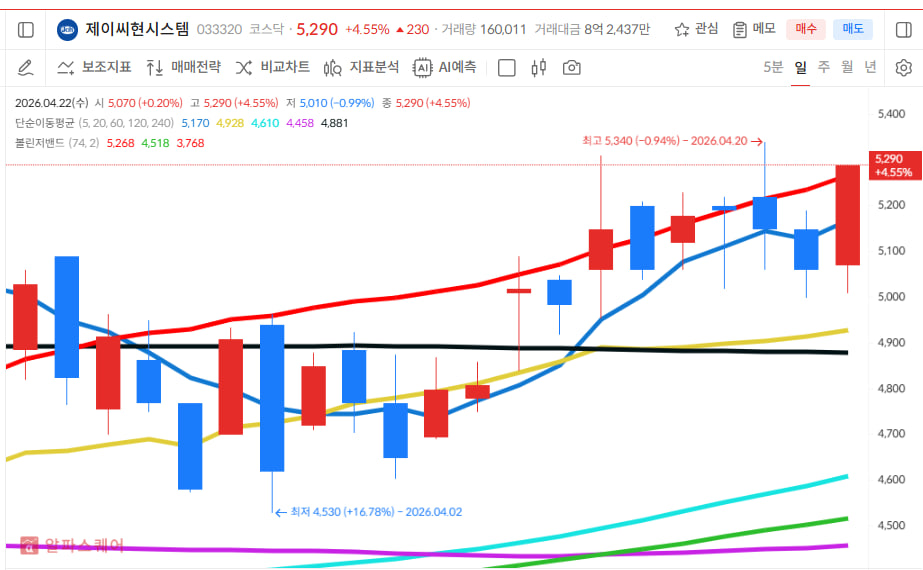Open 지표분석 indicator analysis
923x570 pixels.
click(361, 68)
